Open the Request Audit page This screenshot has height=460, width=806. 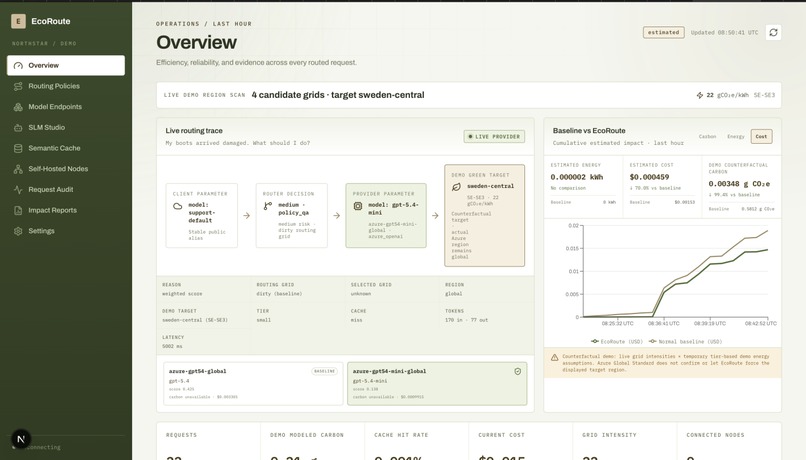coord(66,189)
